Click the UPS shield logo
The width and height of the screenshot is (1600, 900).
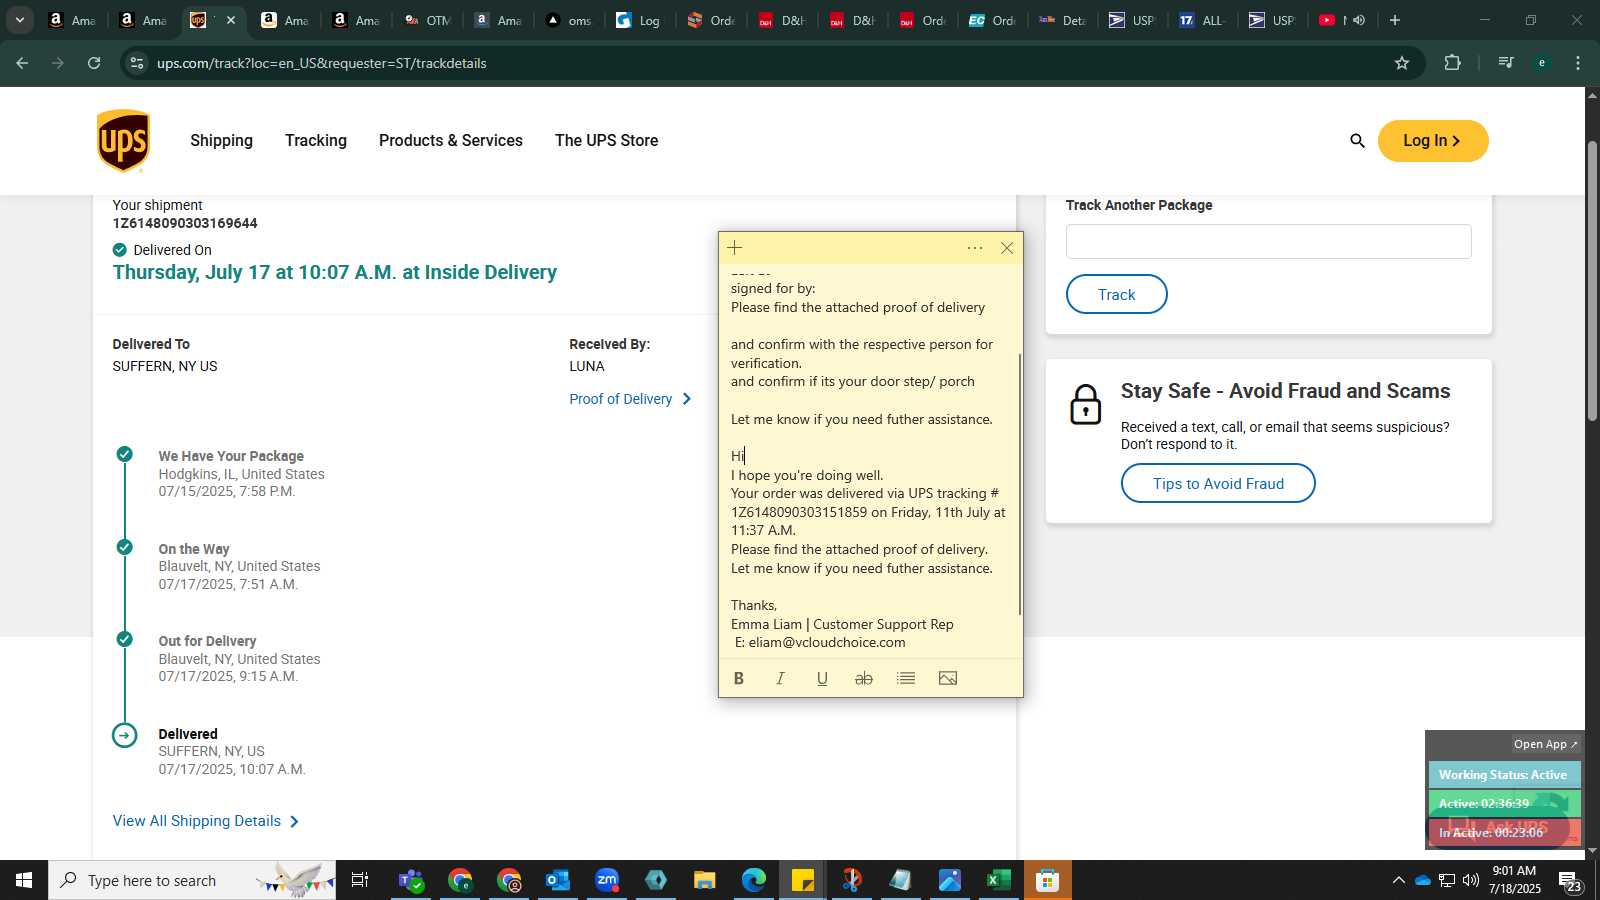click(x=123, y=141)
